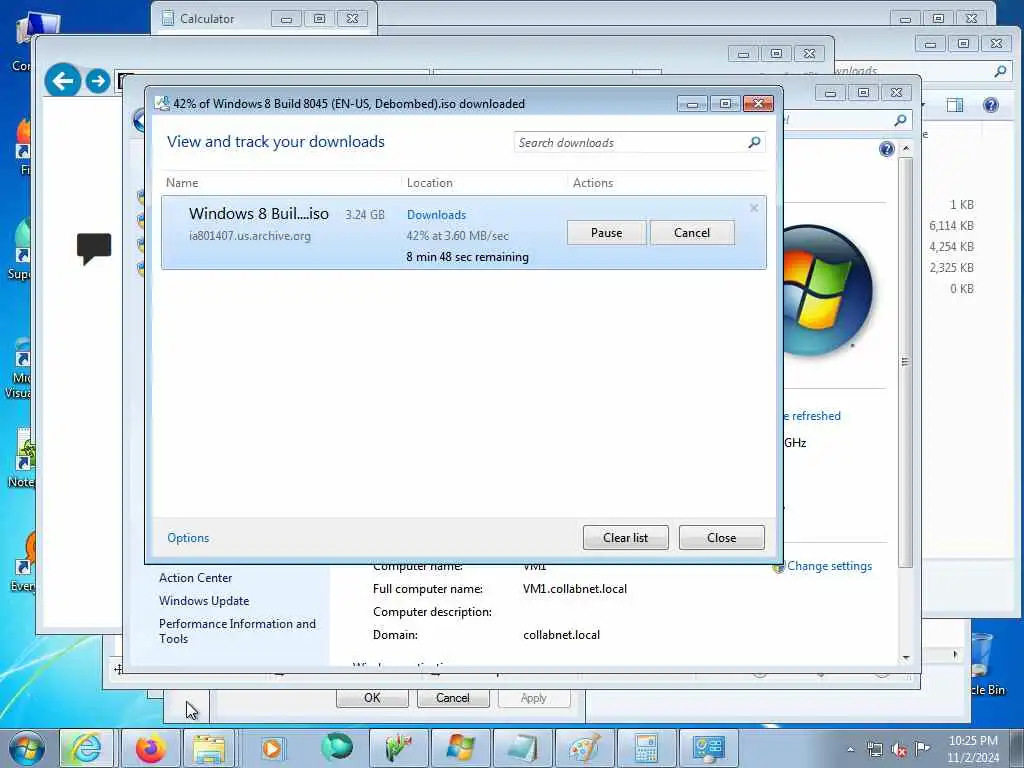Open Performance Information and Tools link
The width and height of the screenshot is (1024, 768).
tap(237, 631)
